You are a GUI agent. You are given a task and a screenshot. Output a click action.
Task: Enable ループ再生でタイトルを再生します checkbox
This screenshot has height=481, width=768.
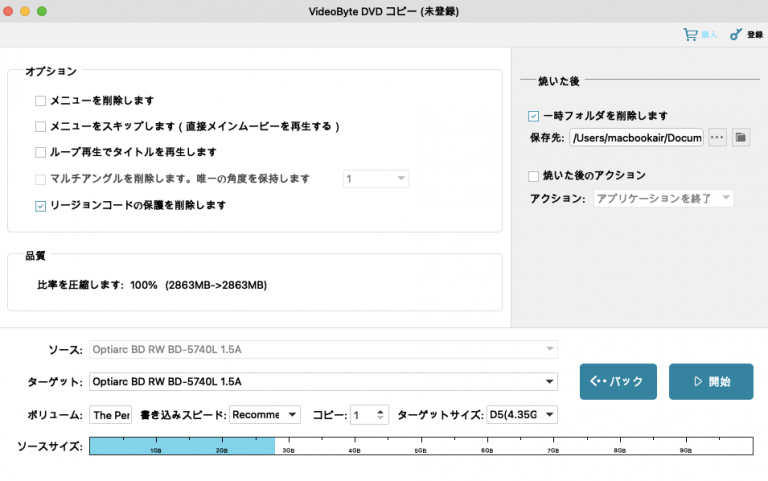pos(41,153)
